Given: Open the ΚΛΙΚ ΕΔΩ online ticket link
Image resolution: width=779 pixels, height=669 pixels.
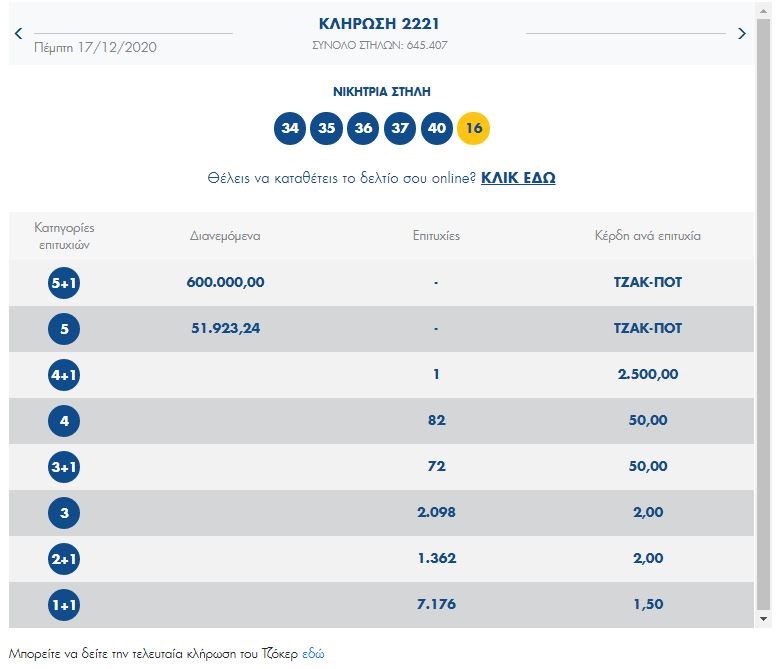Looking at the screenshot, I should (518, 178).
